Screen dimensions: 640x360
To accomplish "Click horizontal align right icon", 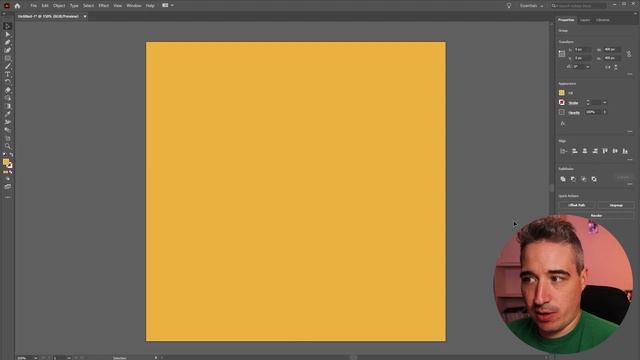I will pyautogui.click(x=595, y=151).
